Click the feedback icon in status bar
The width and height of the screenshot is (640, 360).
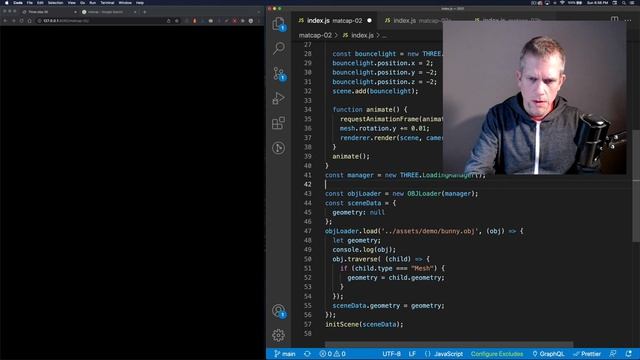[613, 354]
